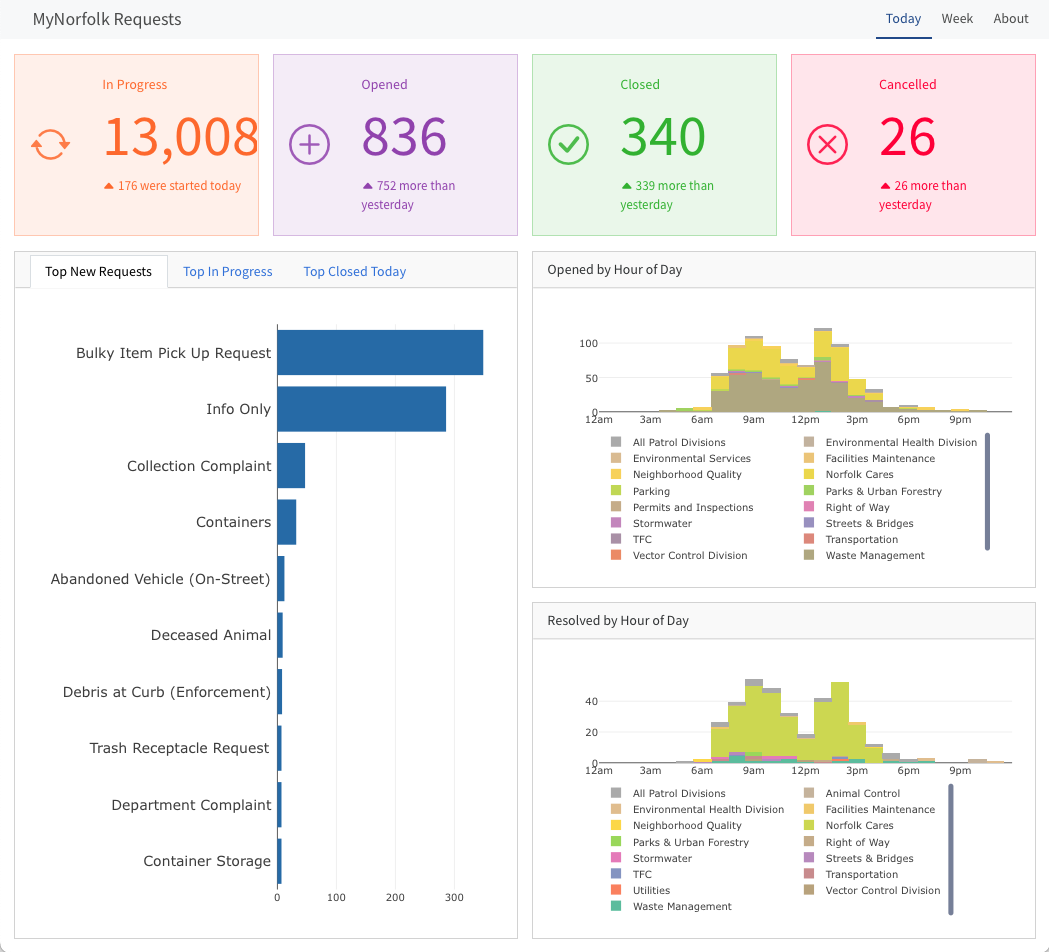This screenshot has height=952, width=1049.
Task: Click the orange triangle beside '176 were started today'
Action: pos(108,186)
